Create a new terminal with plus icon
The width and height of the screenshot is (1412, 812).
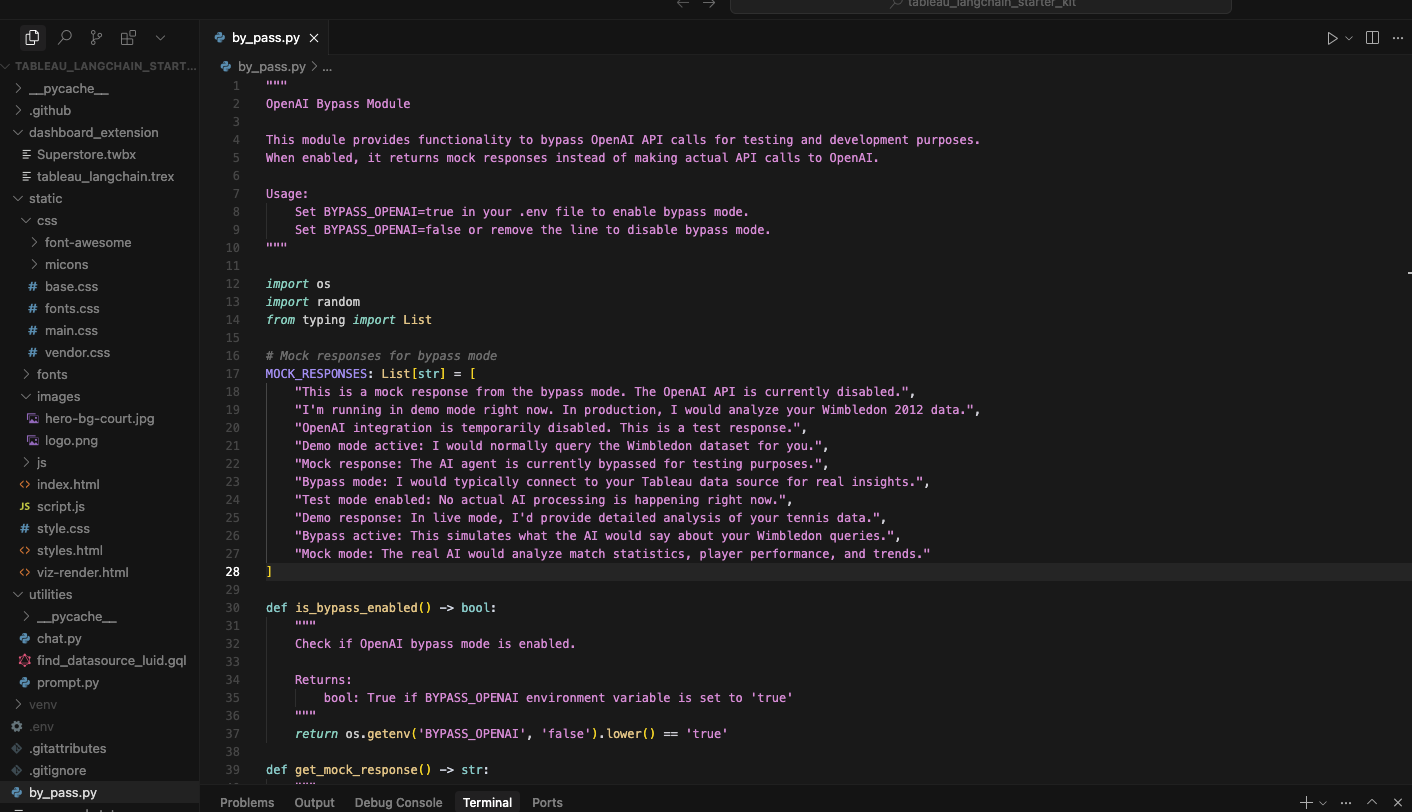coord(1306,802)
